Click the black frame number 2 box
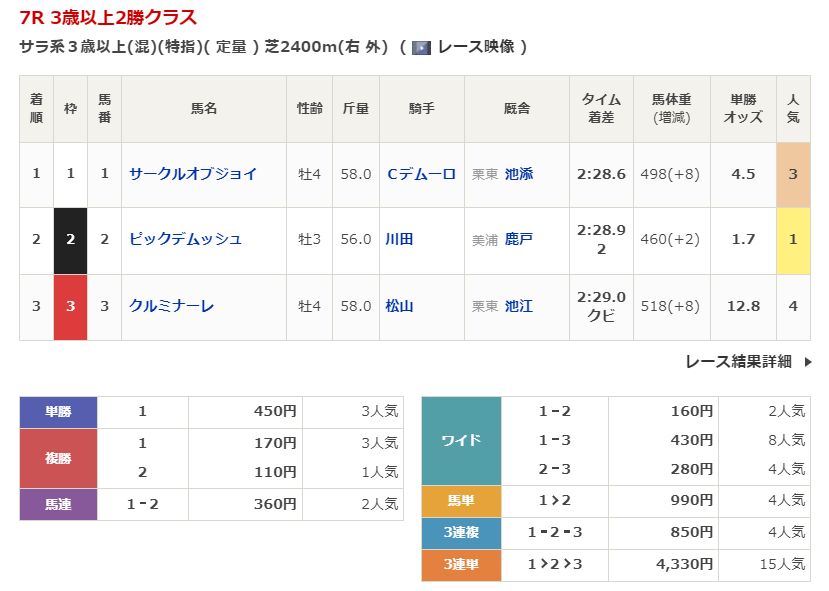Viewport: 829px width, 591px height. [70, 240]
